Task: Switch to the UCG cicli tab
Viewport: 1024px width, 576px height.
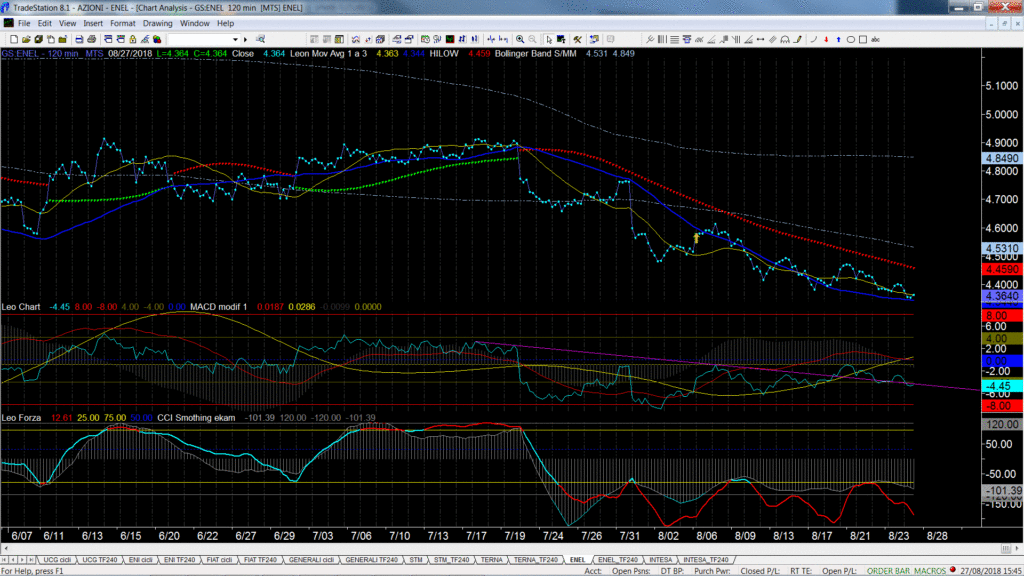Action: [x=57, y=560]
